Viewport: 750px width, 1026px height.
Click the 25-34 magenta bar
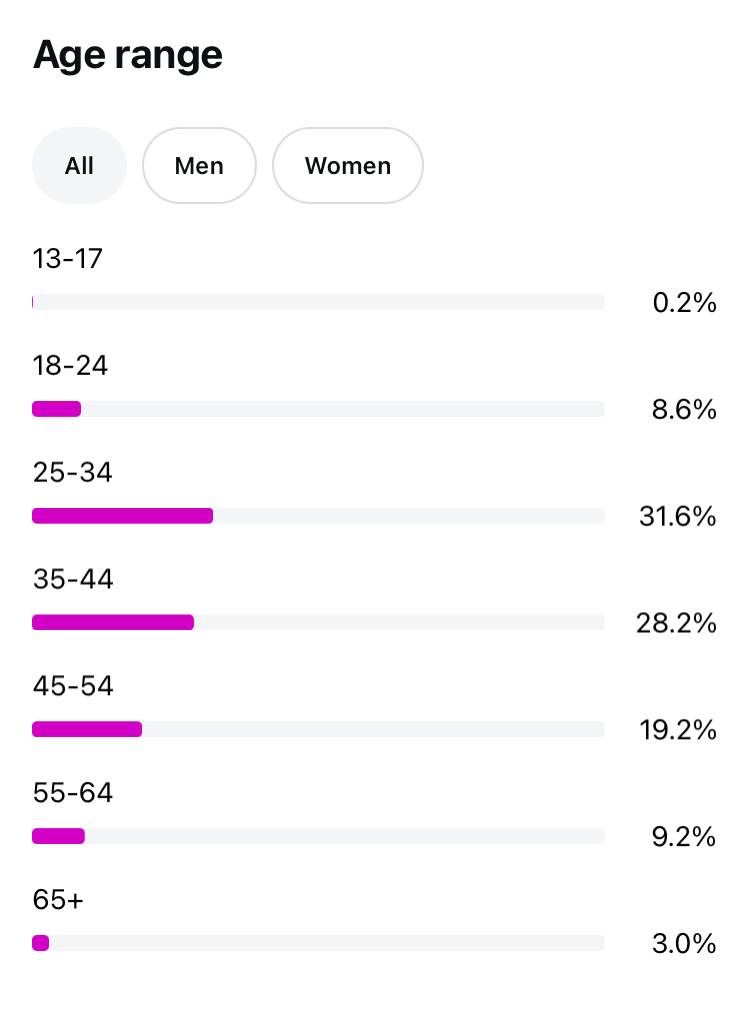(x=123, y=516)
